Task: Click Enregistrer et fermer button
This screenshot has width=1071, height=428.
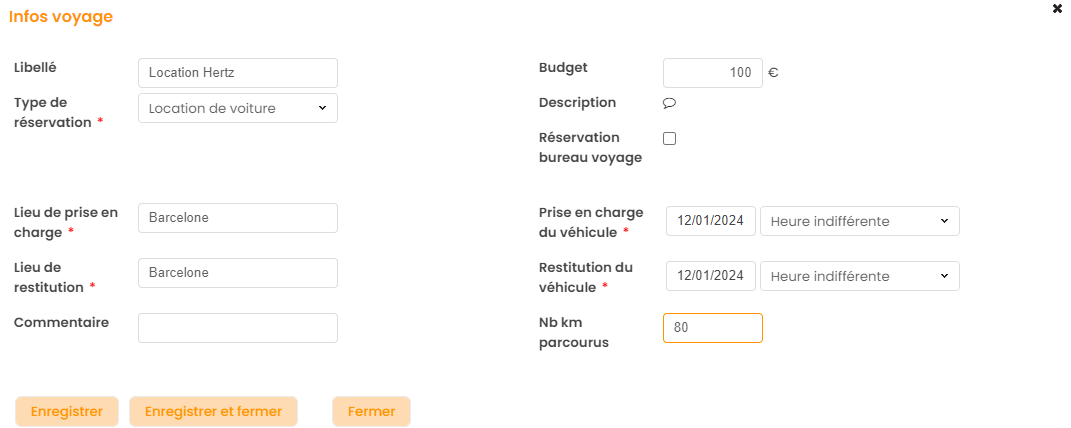Action: coord(213,411)
